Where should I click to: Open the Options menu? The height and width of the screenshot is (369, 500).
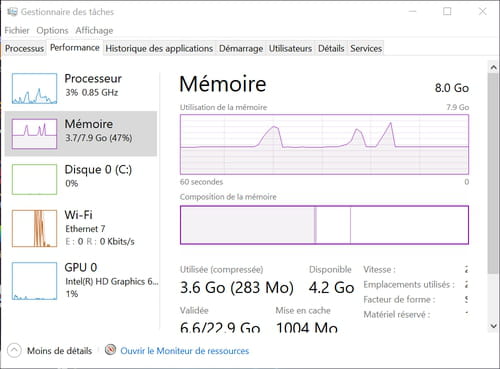pyautogui.click(x=52, y=30)
